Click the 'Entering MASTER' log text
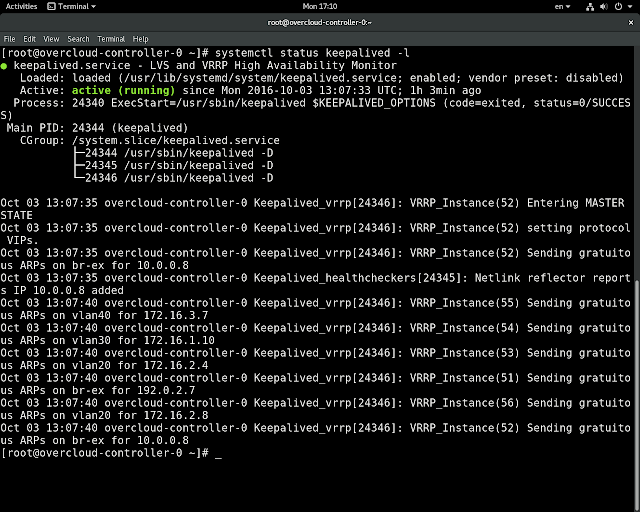Image resolution: width=640 pixels, height=512 pixels. pos(576,203)
